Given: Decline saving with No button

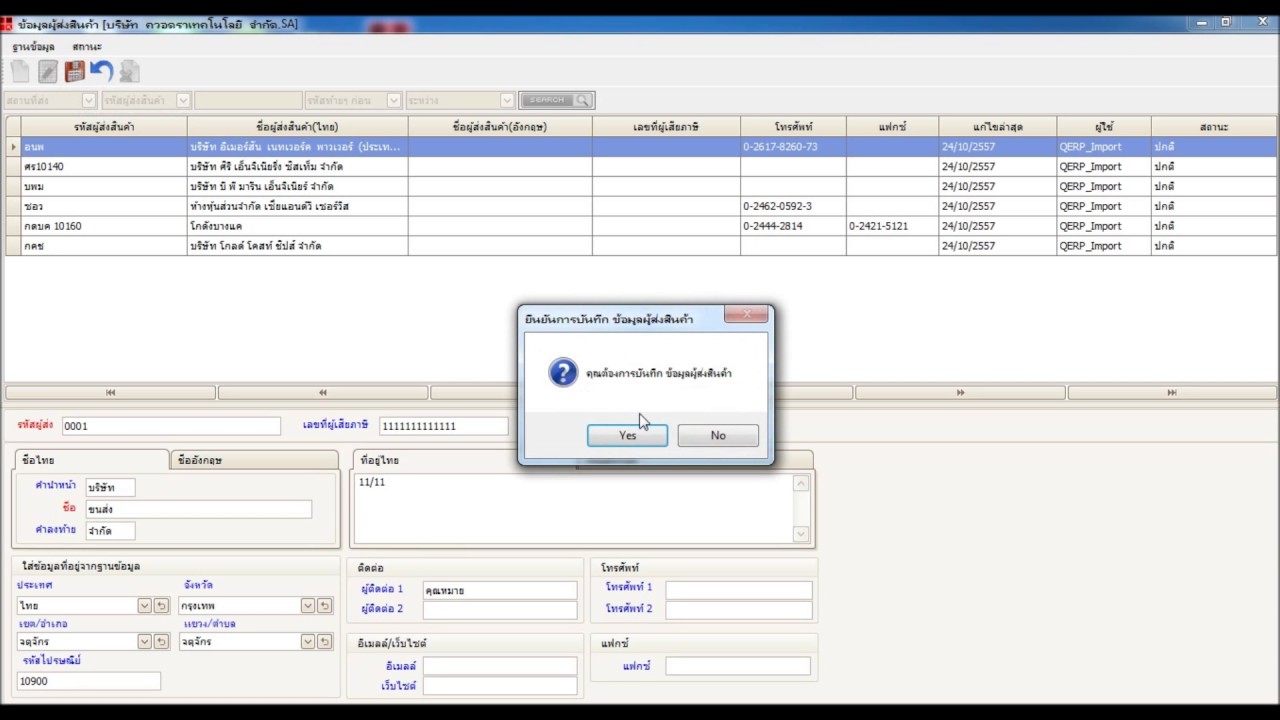Looking at the screenshot, I should (x=718, y=435).
